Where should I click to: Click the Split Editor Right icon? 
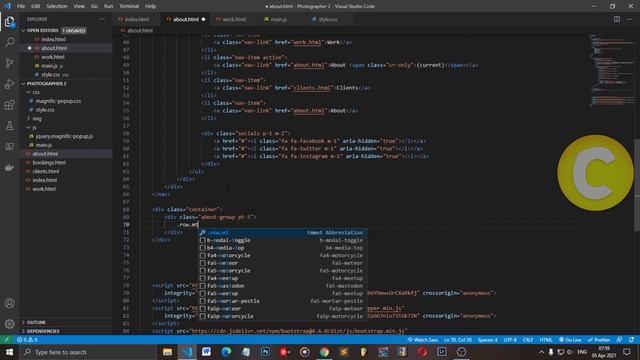617,19
